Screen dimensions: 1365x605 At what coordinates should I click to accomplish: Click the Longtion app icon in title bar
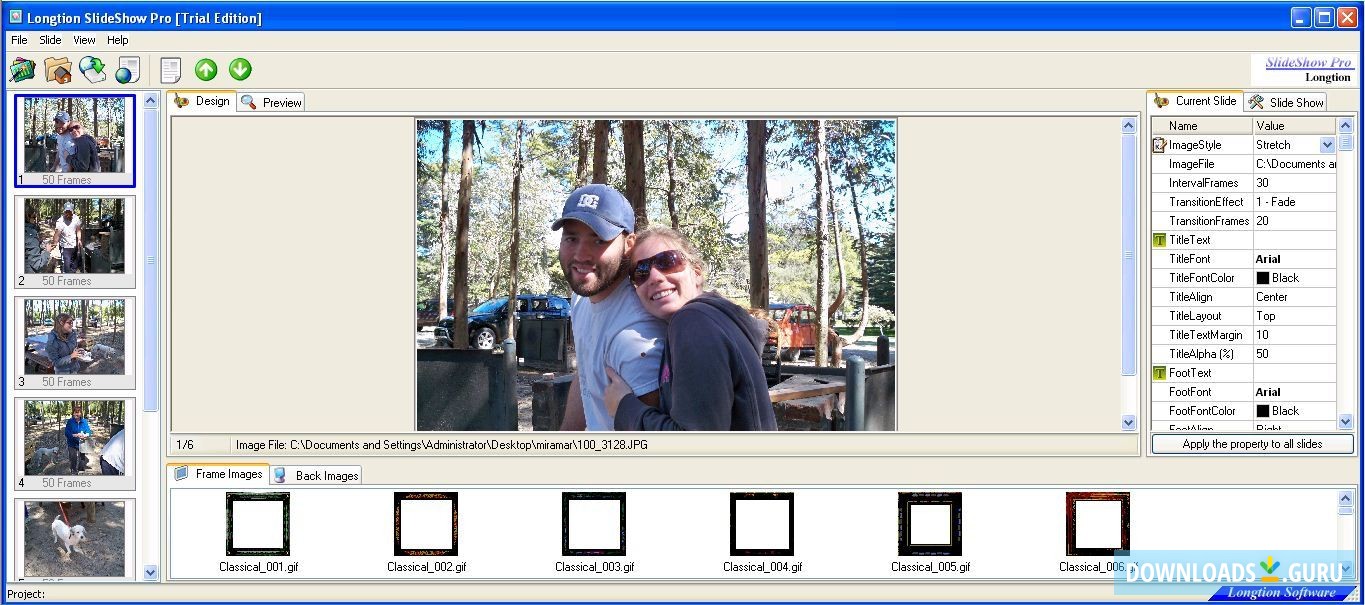point(15,17)
